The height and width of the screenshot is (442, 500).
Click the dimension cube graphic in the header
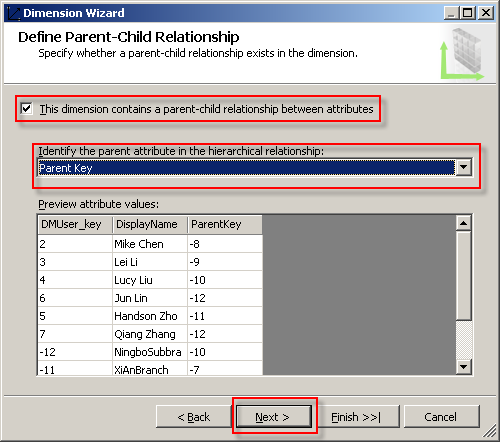coord(462,54)
